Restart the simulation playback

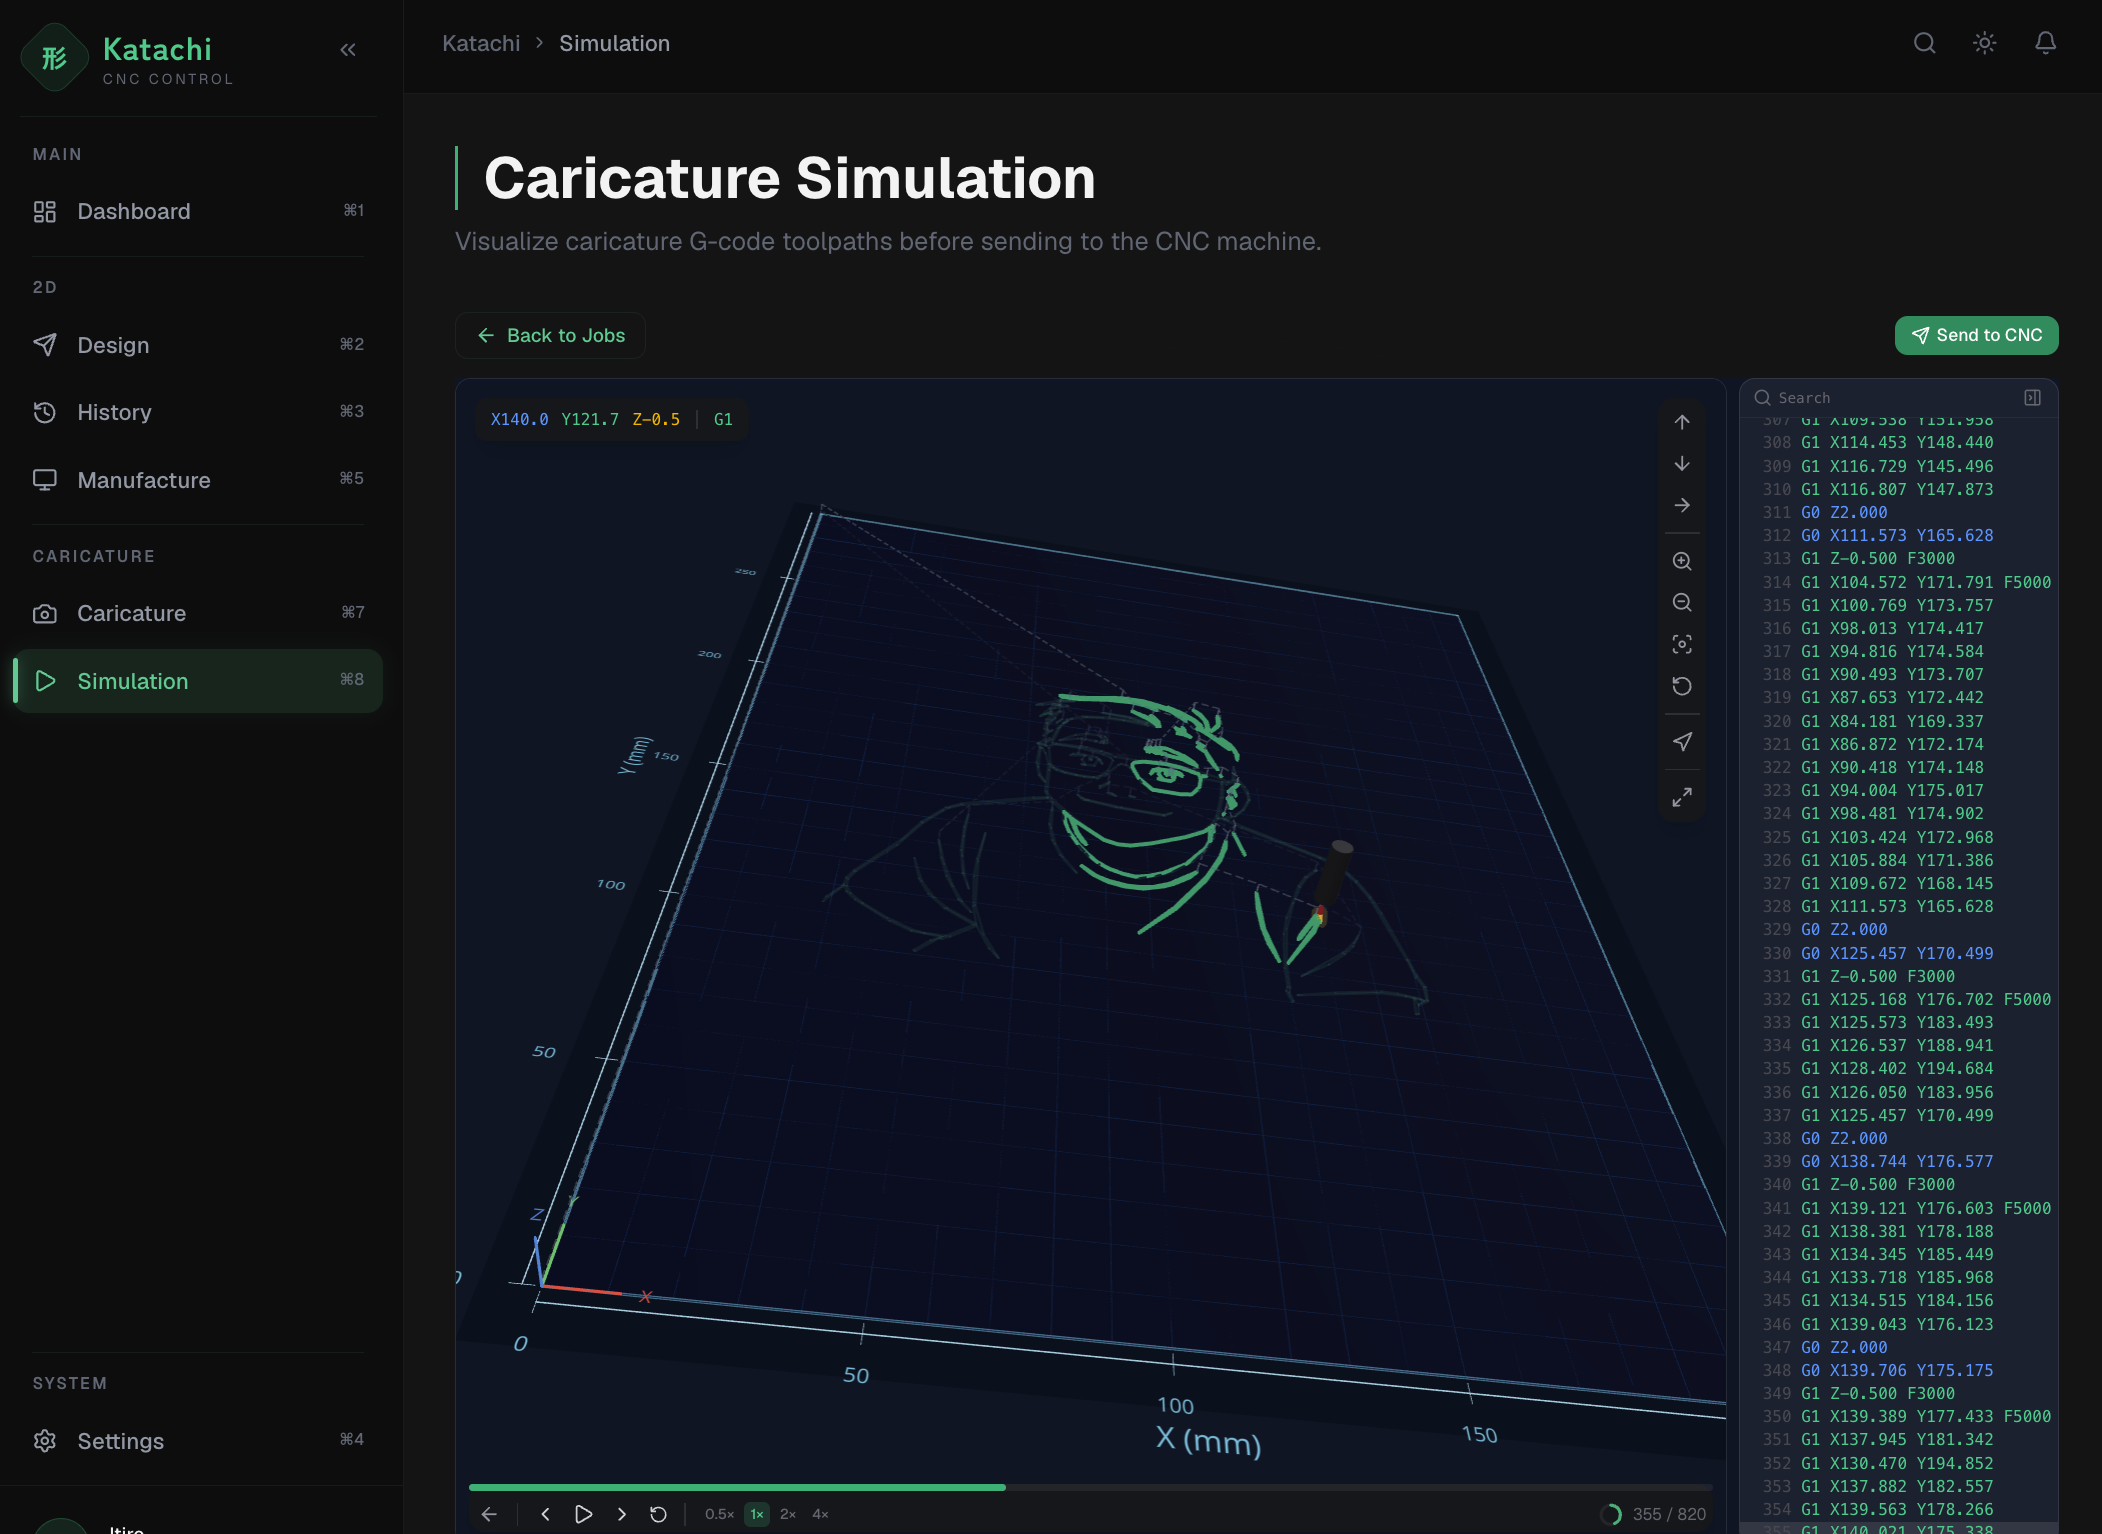[658, 1514]
